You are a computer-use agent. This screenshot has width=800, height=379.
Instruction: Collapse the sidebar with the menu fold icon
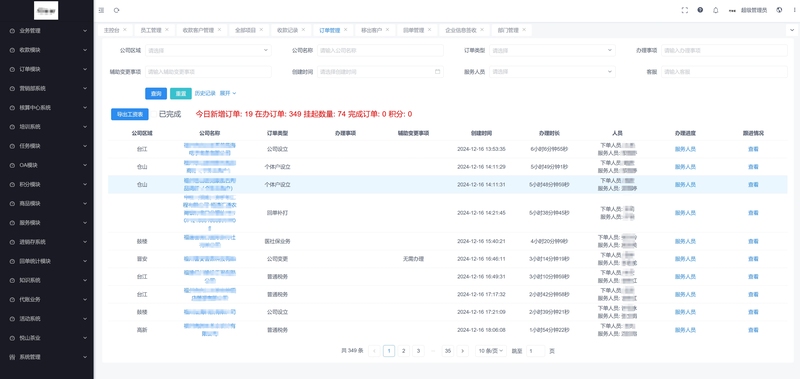tap(102, 10)
